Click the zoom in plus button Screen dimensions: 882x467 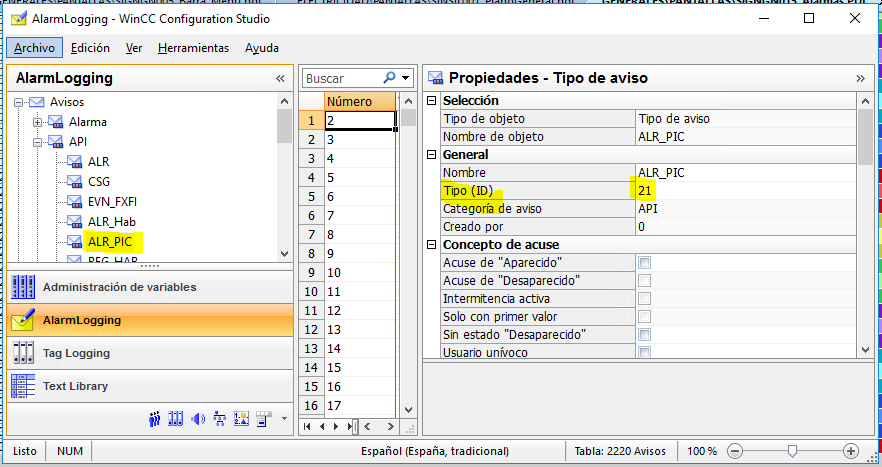851,452
